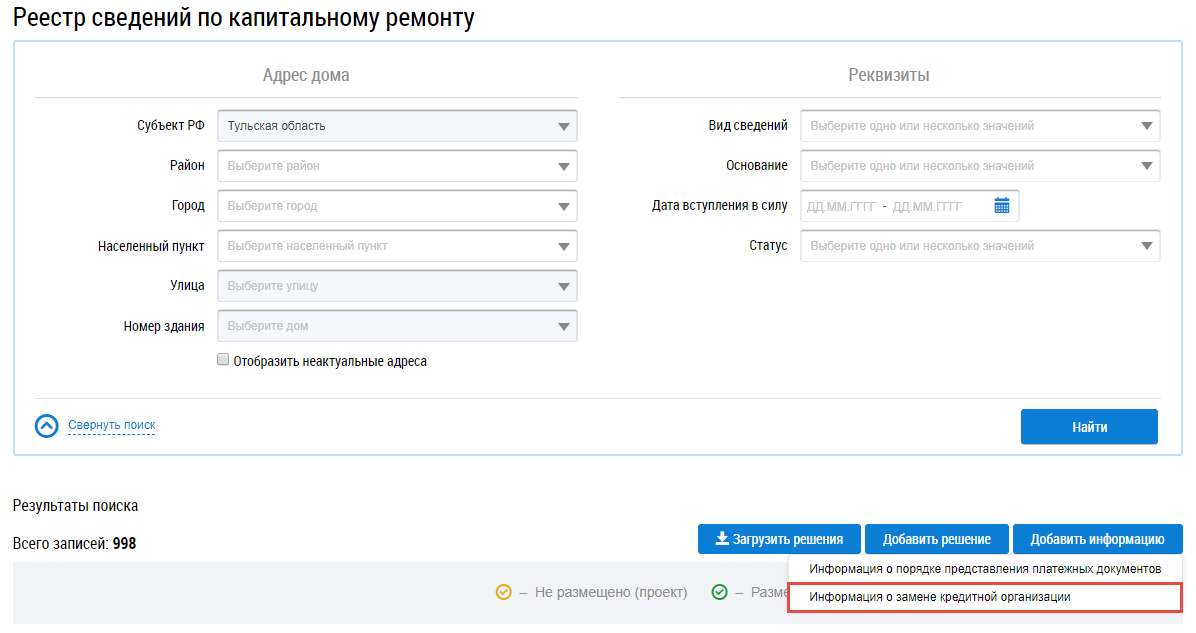Expand the 'Город' dropdown

397,206
